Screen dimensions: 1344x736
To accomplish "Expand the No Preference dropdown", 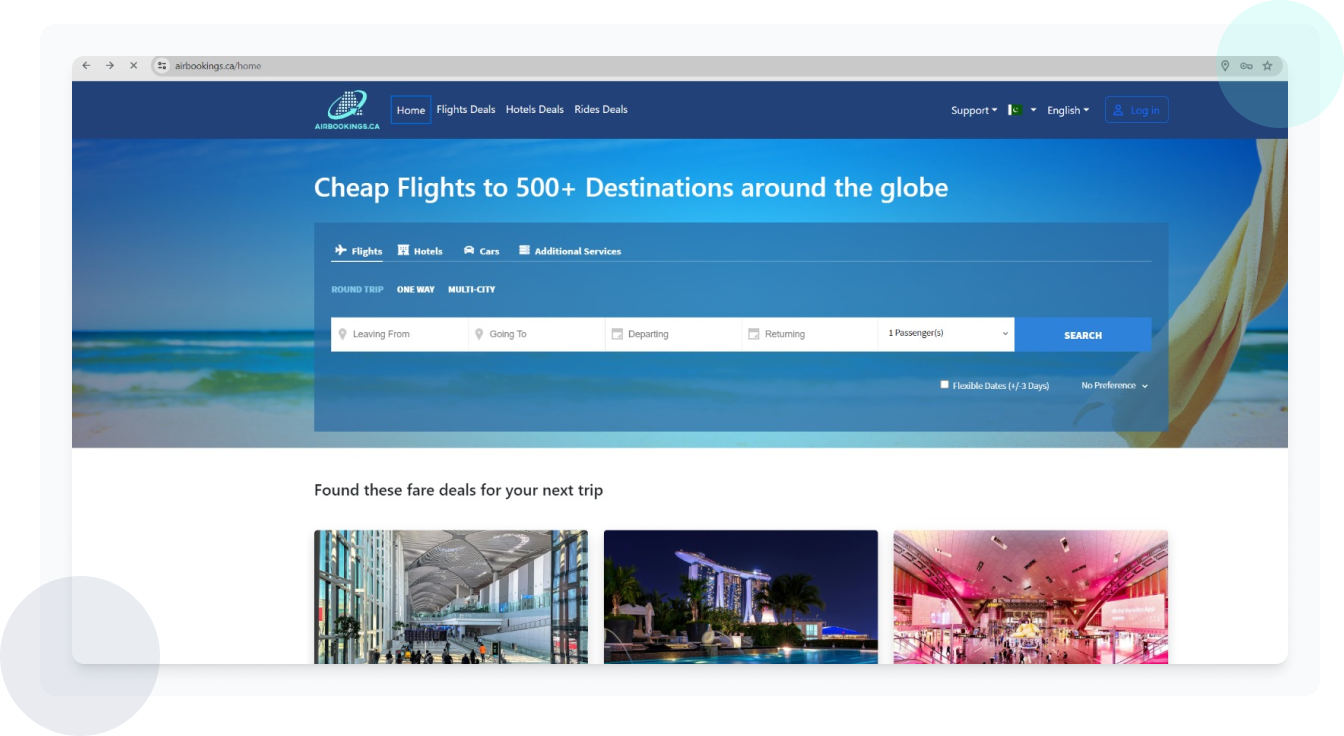I will [1114, 386].
